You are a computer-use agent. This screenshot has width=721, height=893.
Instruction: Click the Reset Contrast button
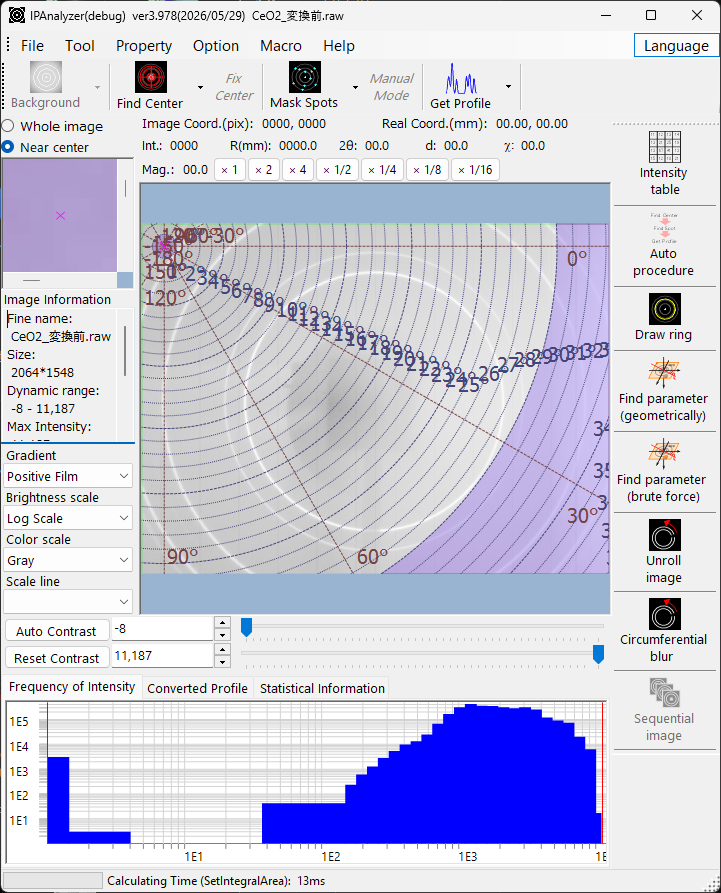[56, 658]
